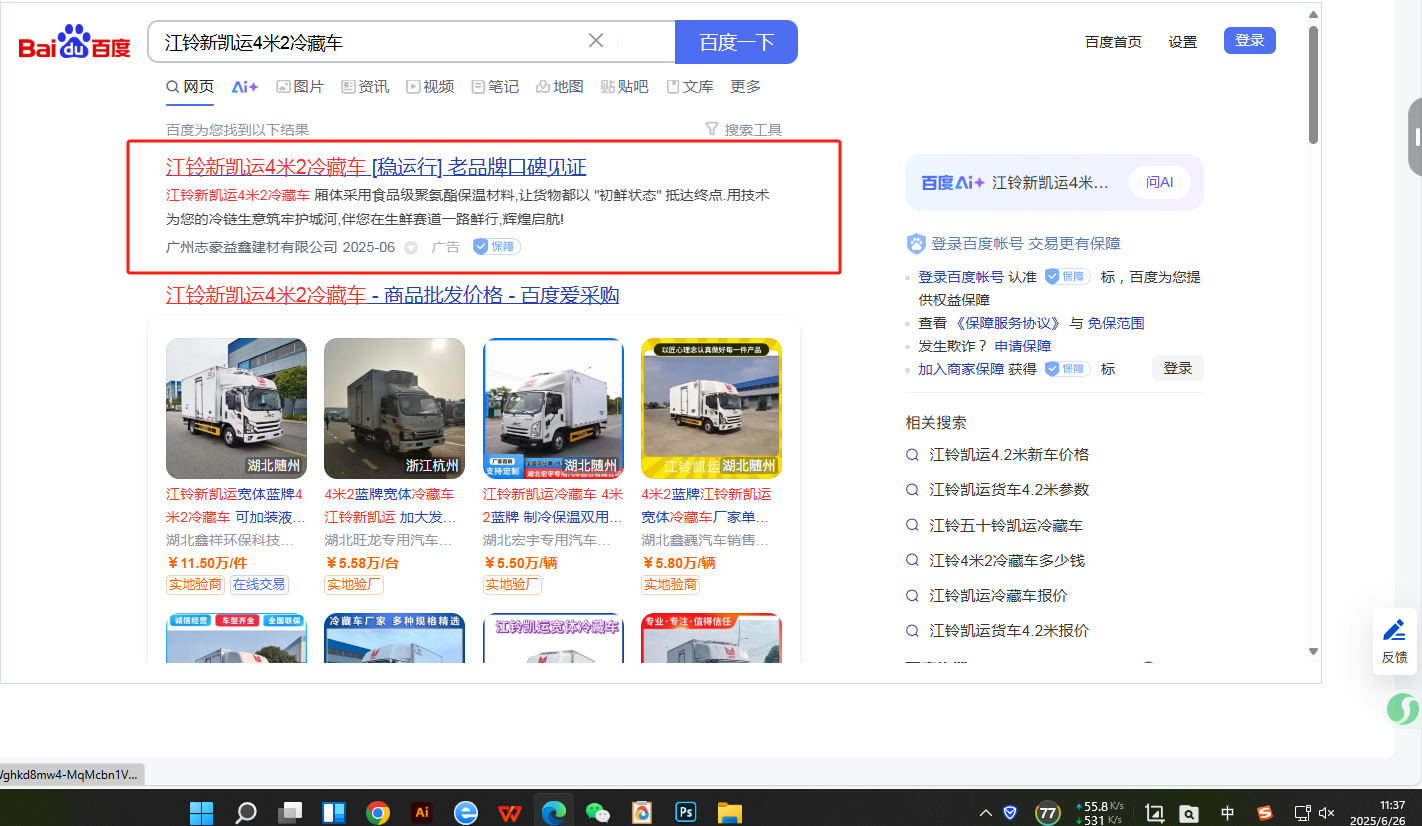
Task: Clear the search box with the X icon
Action: [x=596, y=41]
